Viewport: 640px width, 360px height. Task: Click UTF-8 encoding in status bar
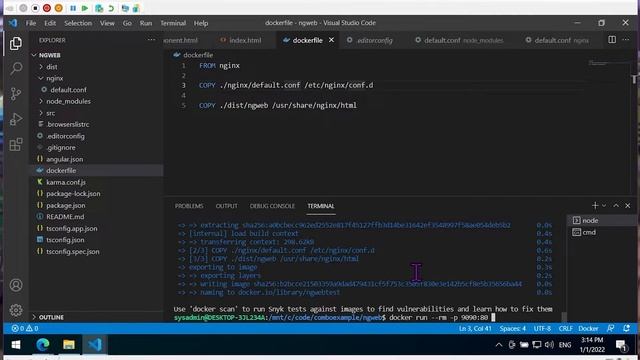[x=542, y=328]
